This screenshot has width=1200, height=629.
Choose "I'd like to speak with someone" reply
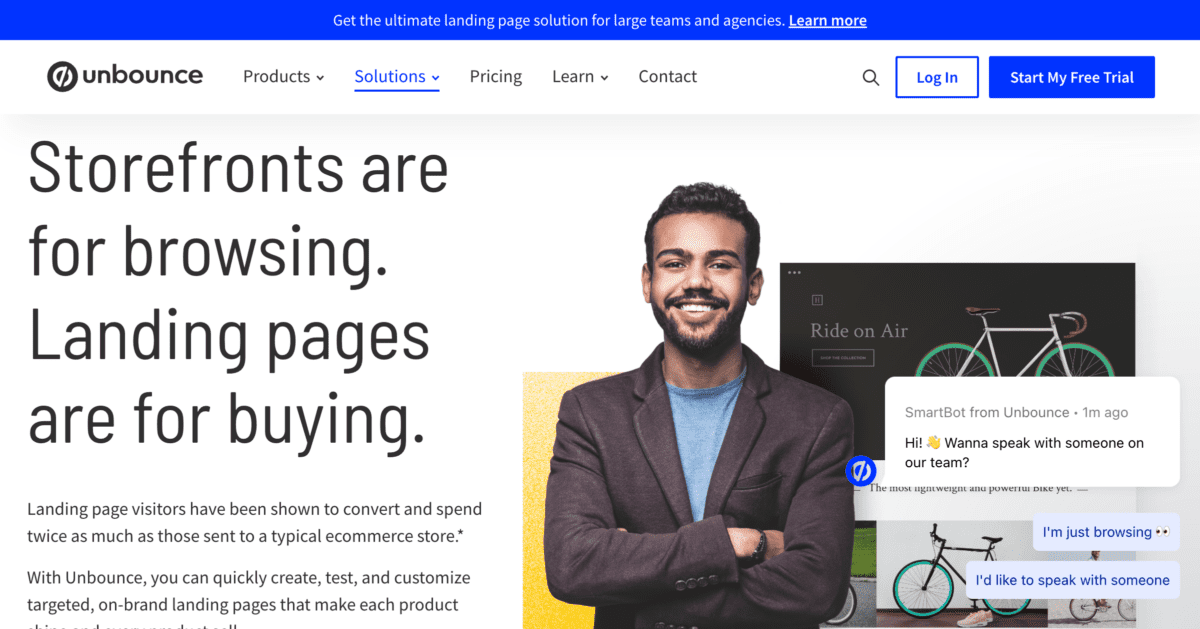[1072, 580]
